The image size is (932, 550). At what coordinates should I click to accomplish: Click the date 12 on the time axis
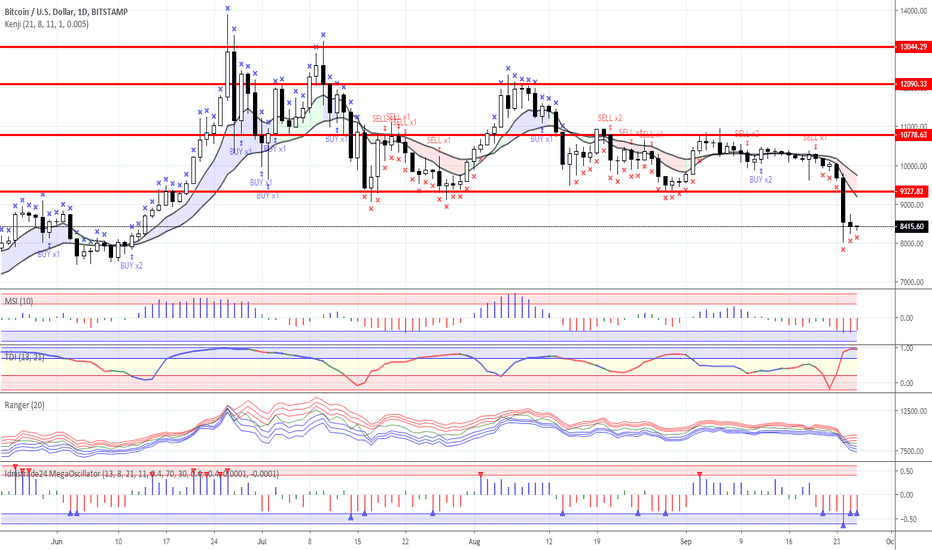click(549, 542)
